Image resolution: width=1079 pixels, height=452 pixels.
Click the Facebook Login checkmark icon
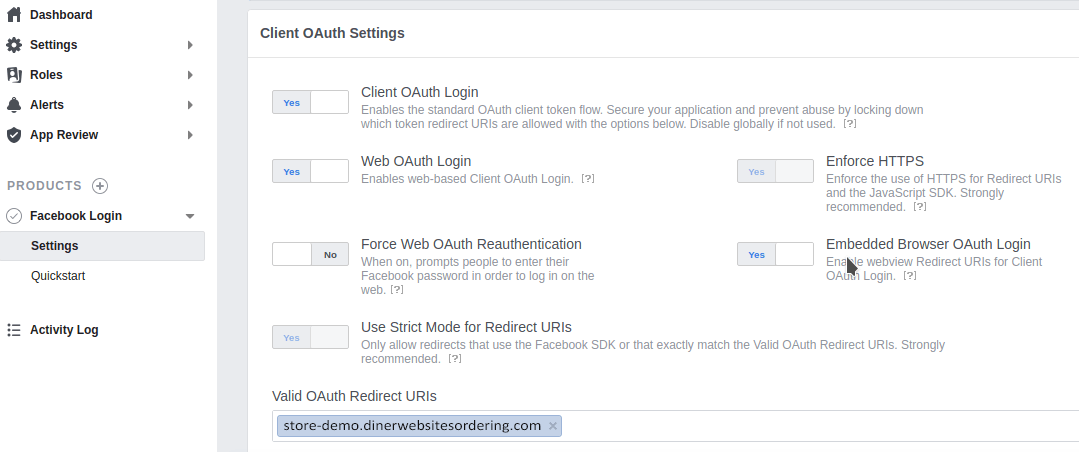point(14,216)
